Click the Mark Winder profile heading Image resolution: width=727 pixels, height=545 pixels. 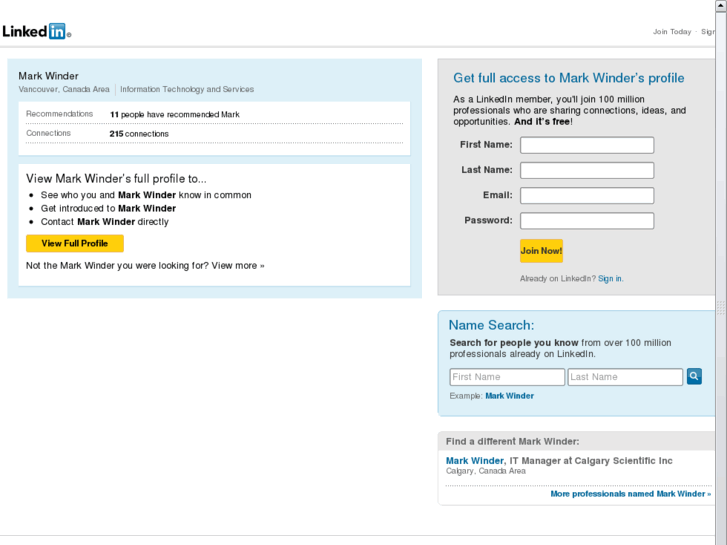click(x=49, y=76)
